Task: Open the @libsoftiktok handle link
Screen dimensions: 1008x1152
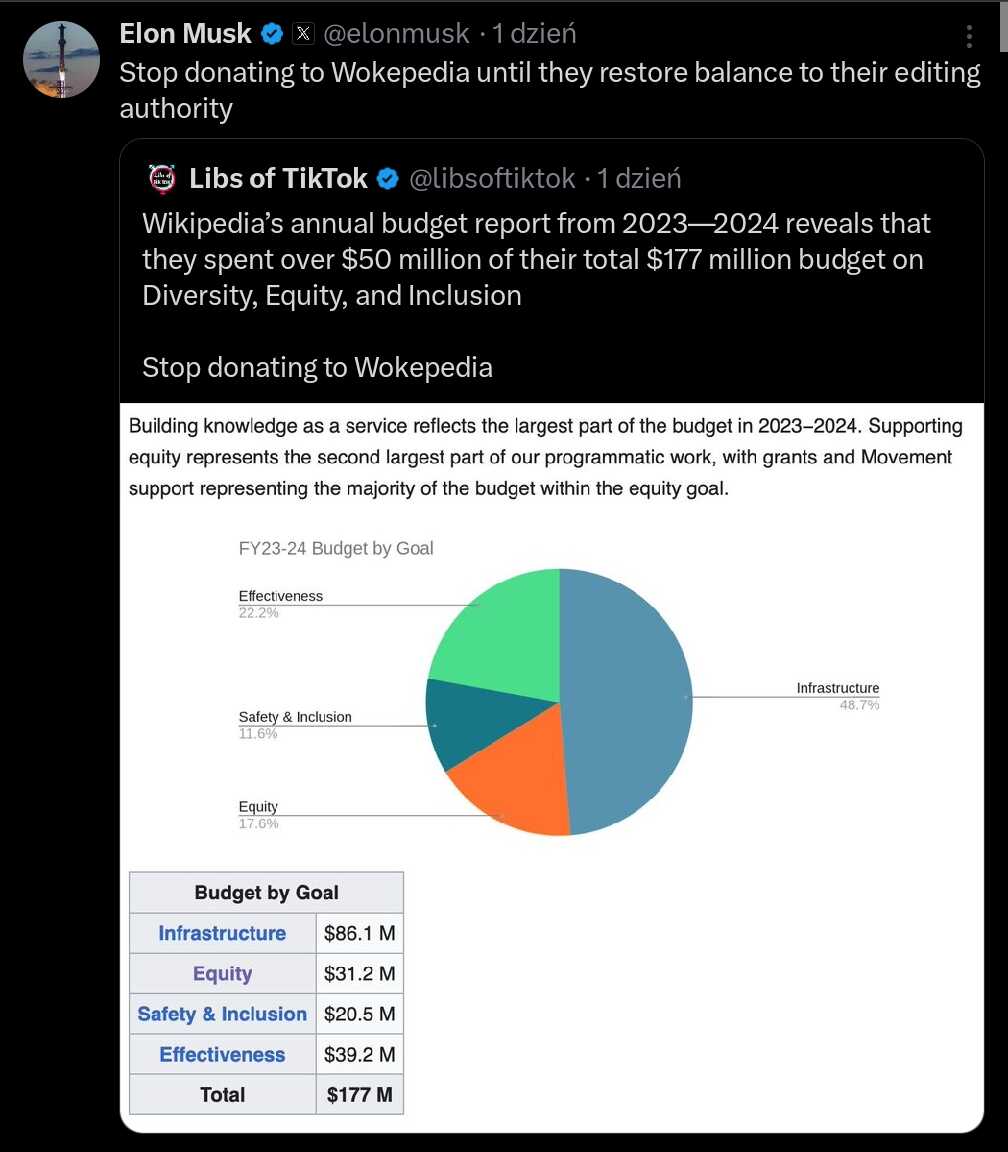Action: pyautogui.click(x=492, y=179)
